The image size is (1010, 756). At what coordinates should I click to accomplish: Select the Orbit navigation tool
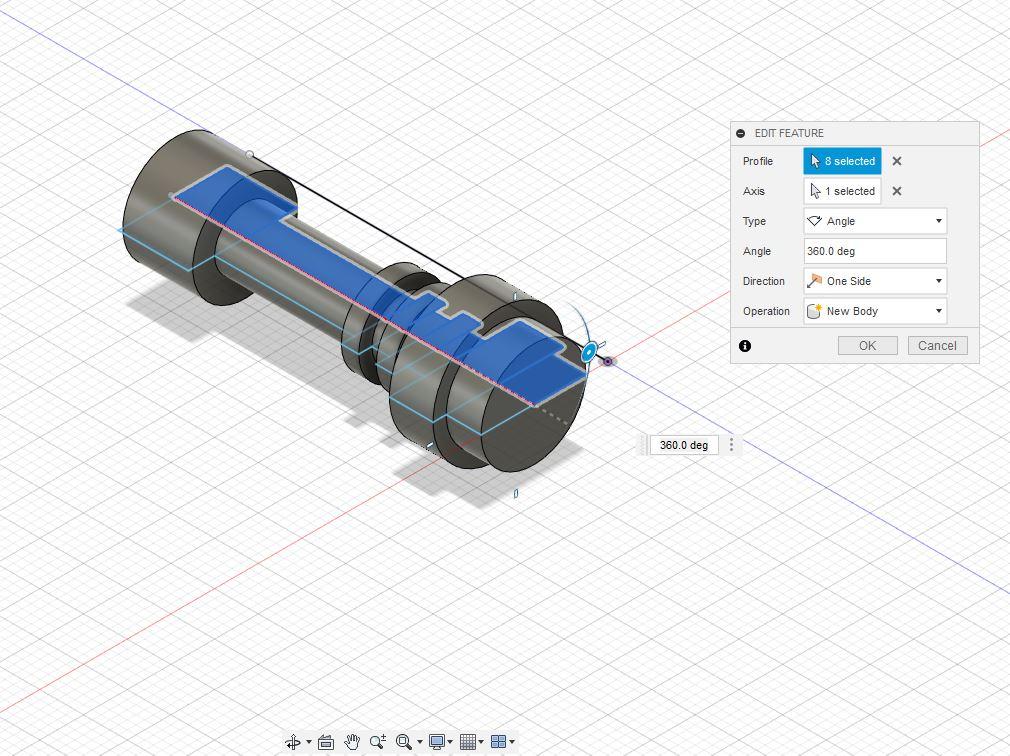click(x=292, y=742)
